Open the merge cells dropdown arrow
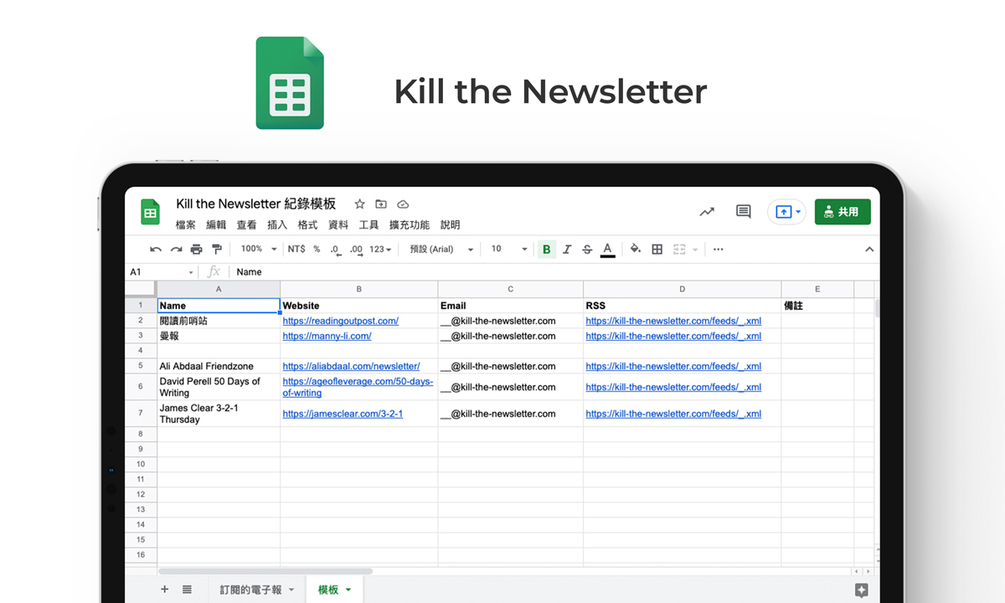 click(x=695, y=249)
